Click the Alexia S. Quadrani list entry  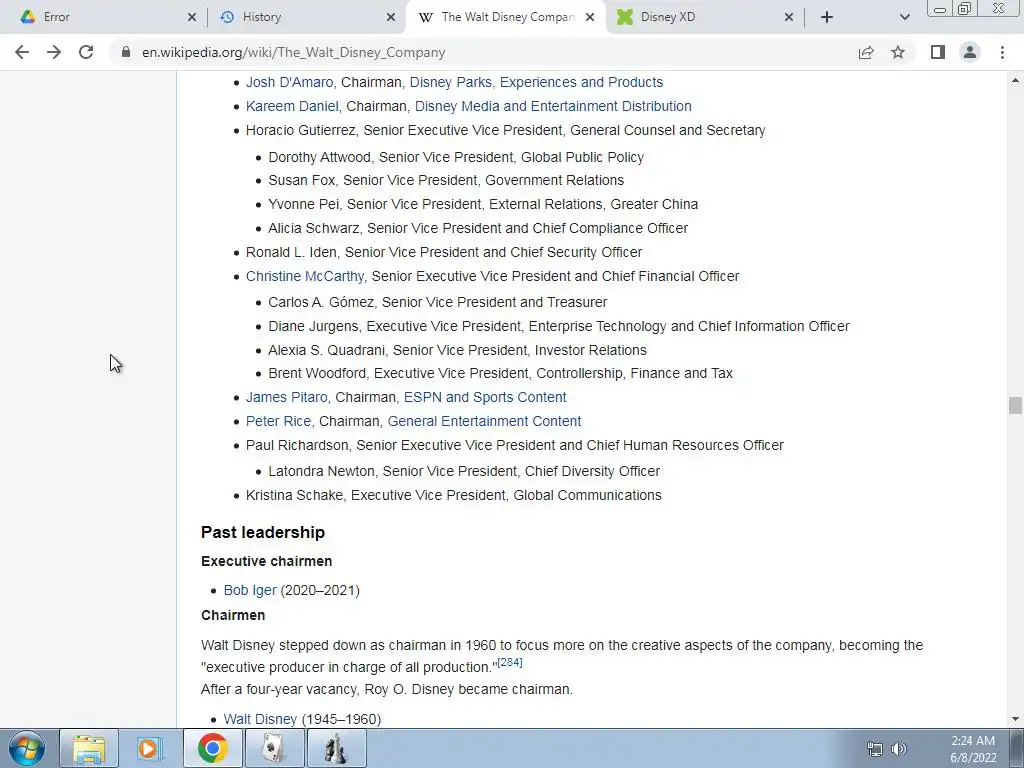[x=457, y=350]
